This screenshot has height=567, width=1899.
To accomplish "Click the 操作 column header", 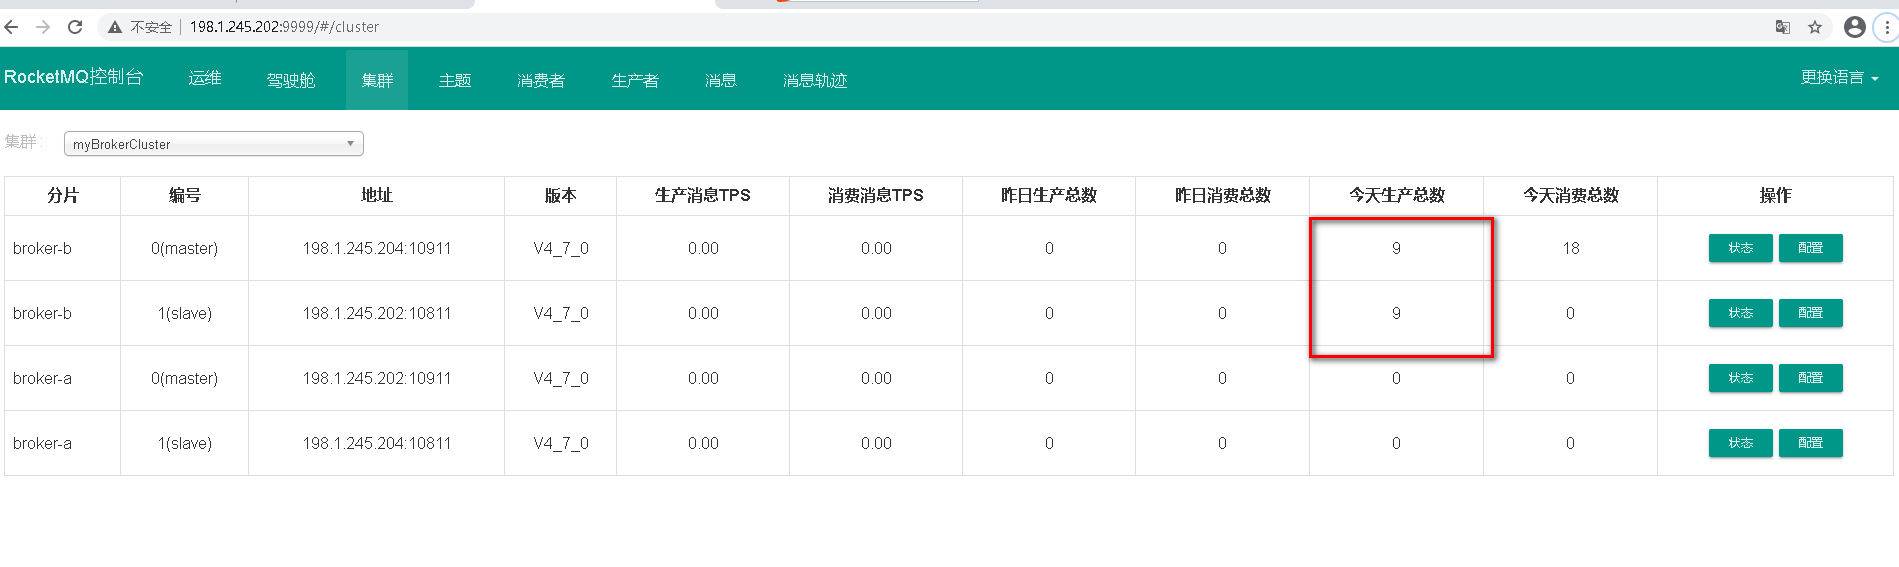I will pyautogui.click(x=1776, y=195).
